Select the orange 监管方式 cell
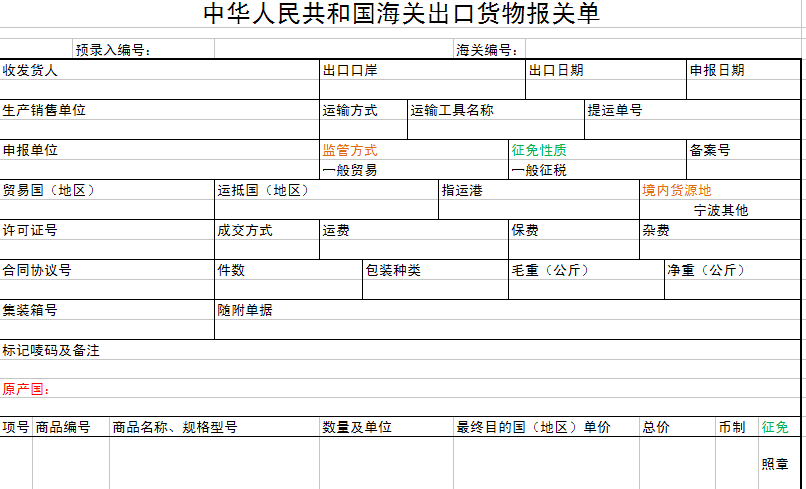 pos(414,150)
